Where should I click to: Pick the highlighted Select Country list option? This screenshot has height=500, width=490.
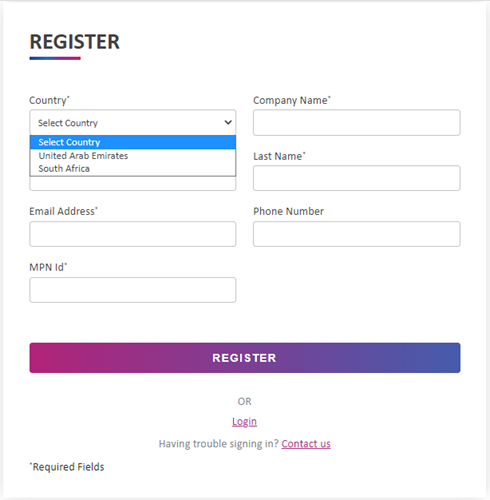point(133,142)
